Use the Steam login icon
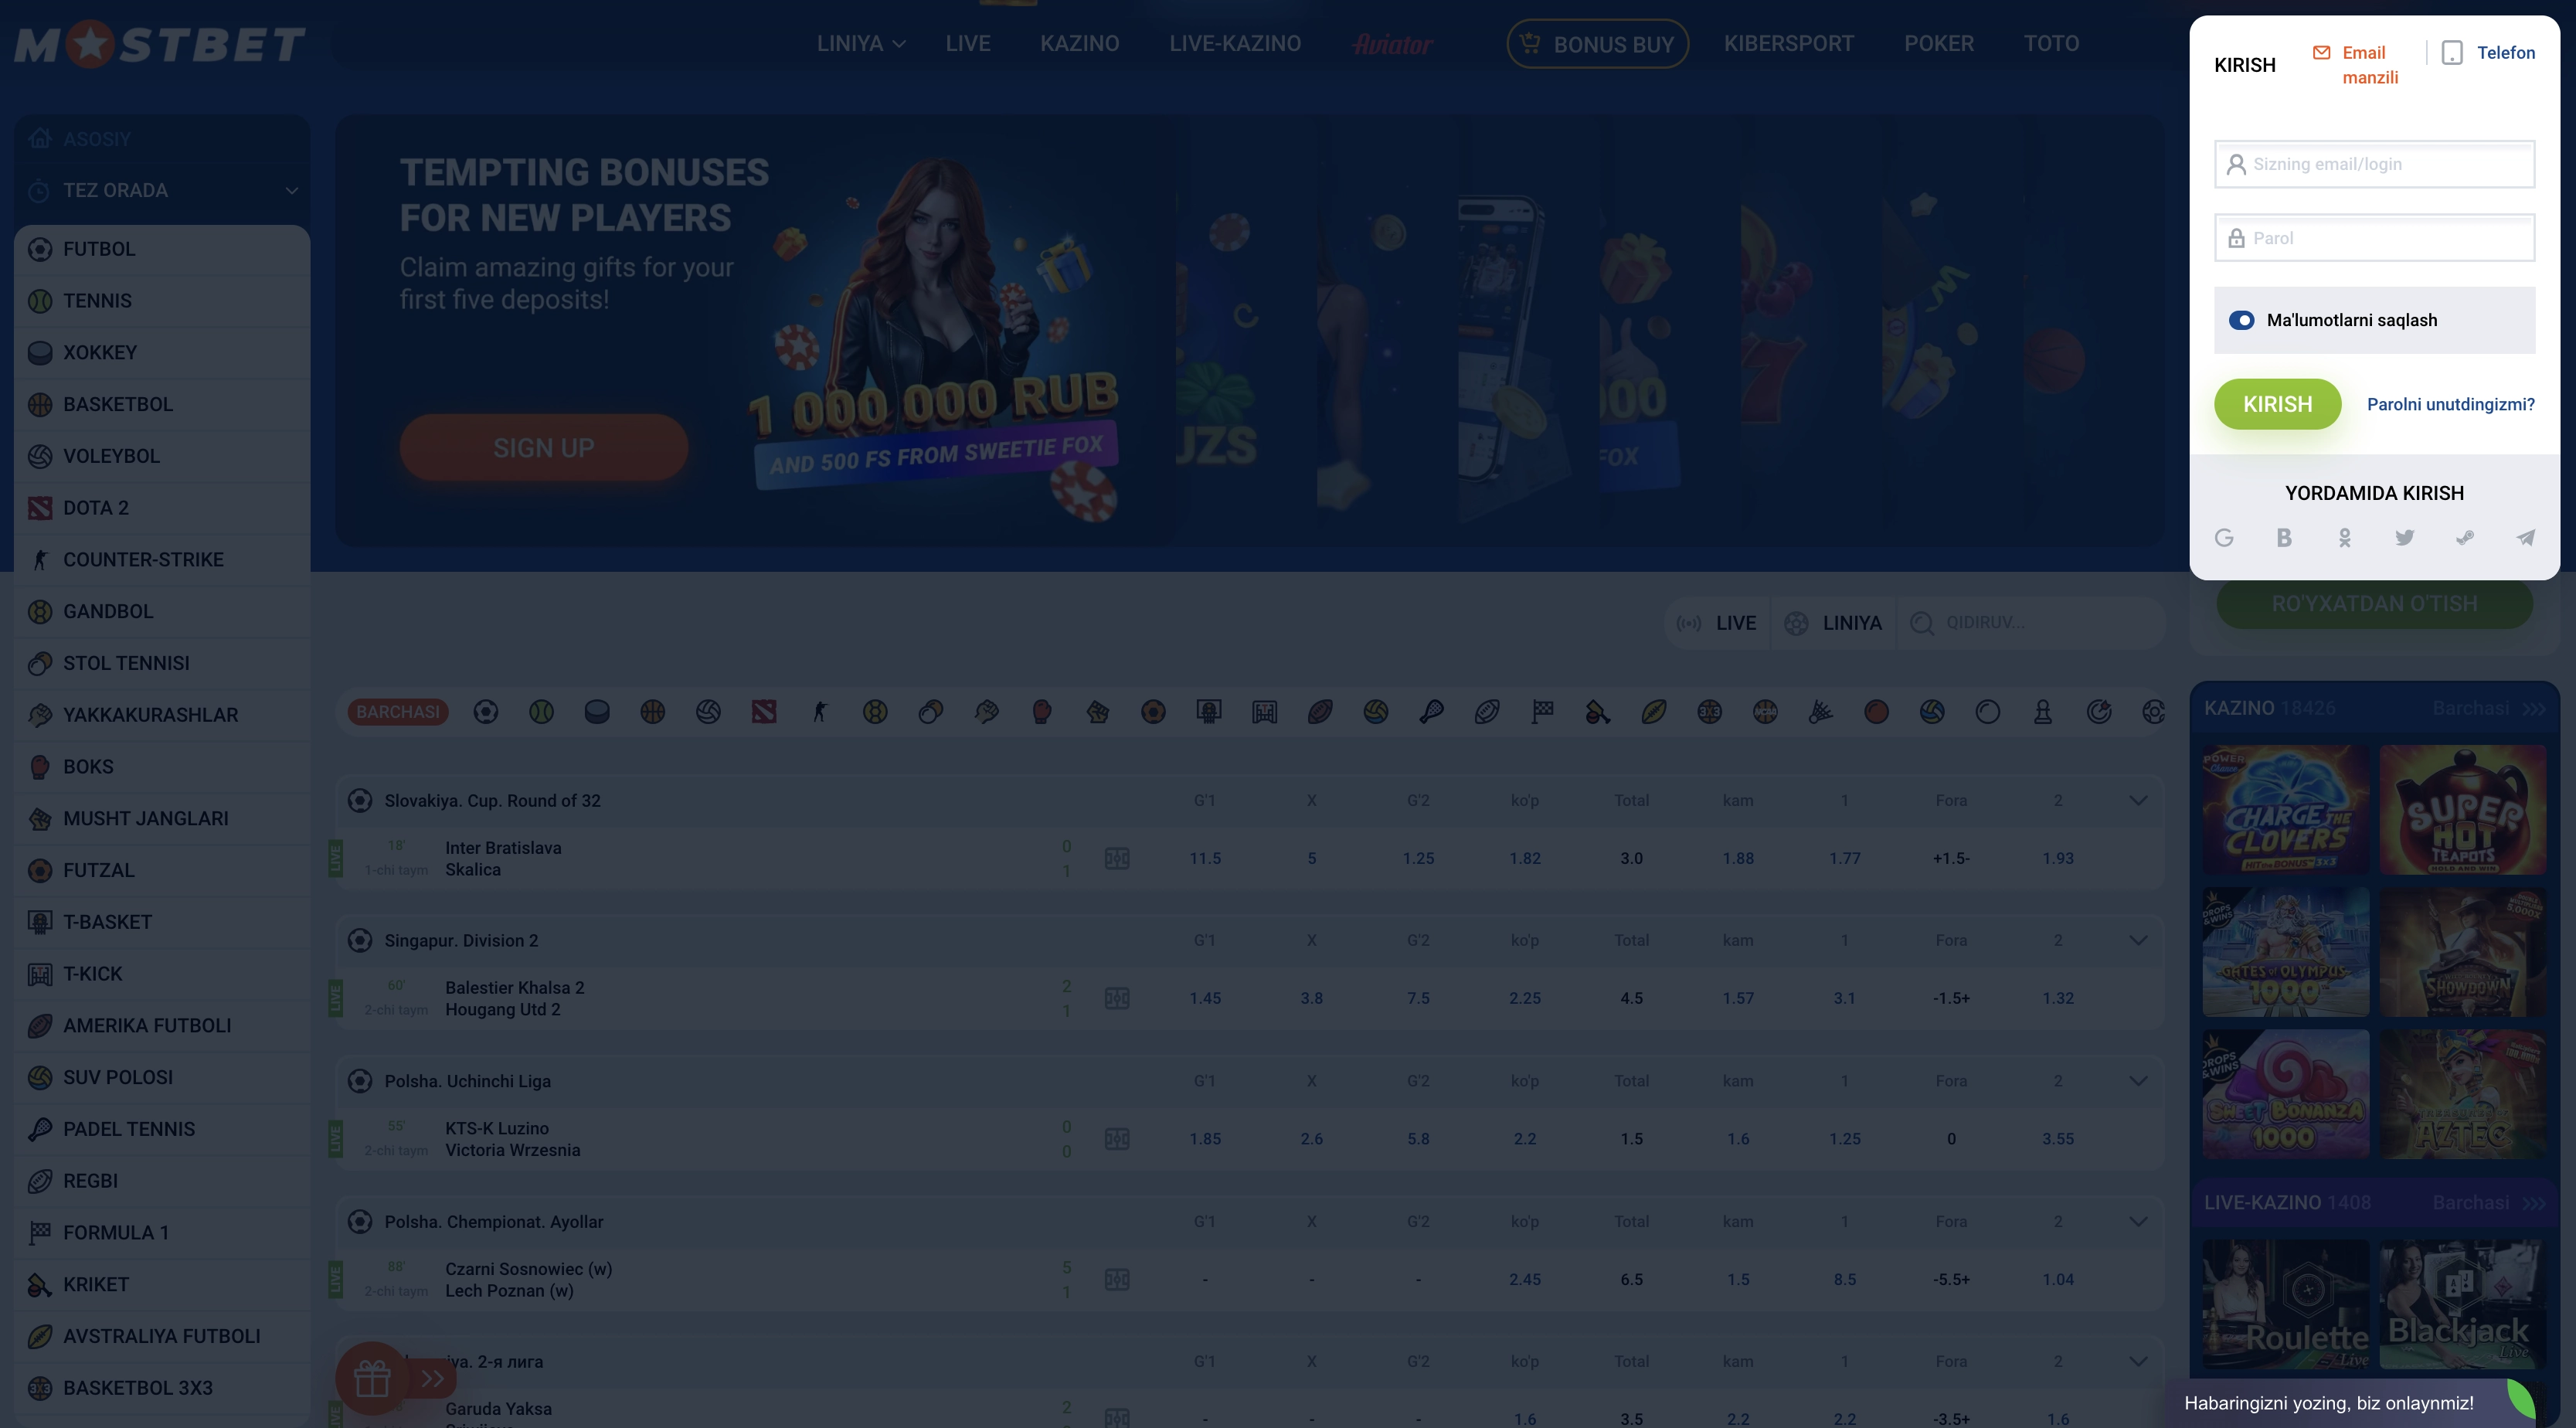This screenshot has width=2576, height=1428. coord(2465,538)
